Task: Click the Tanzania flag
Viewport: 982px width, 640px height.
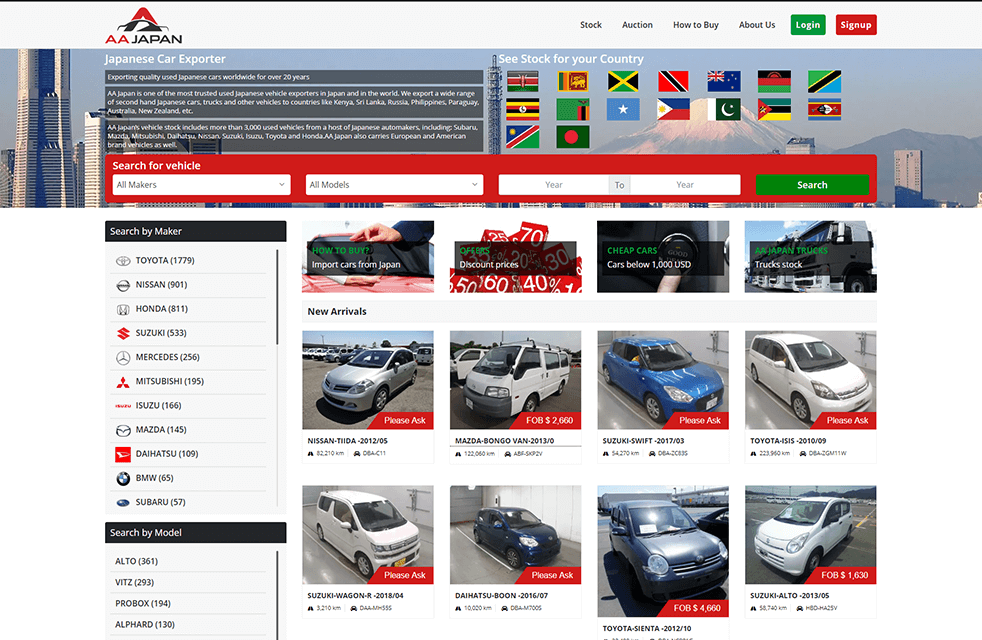Action: (824, 82)
